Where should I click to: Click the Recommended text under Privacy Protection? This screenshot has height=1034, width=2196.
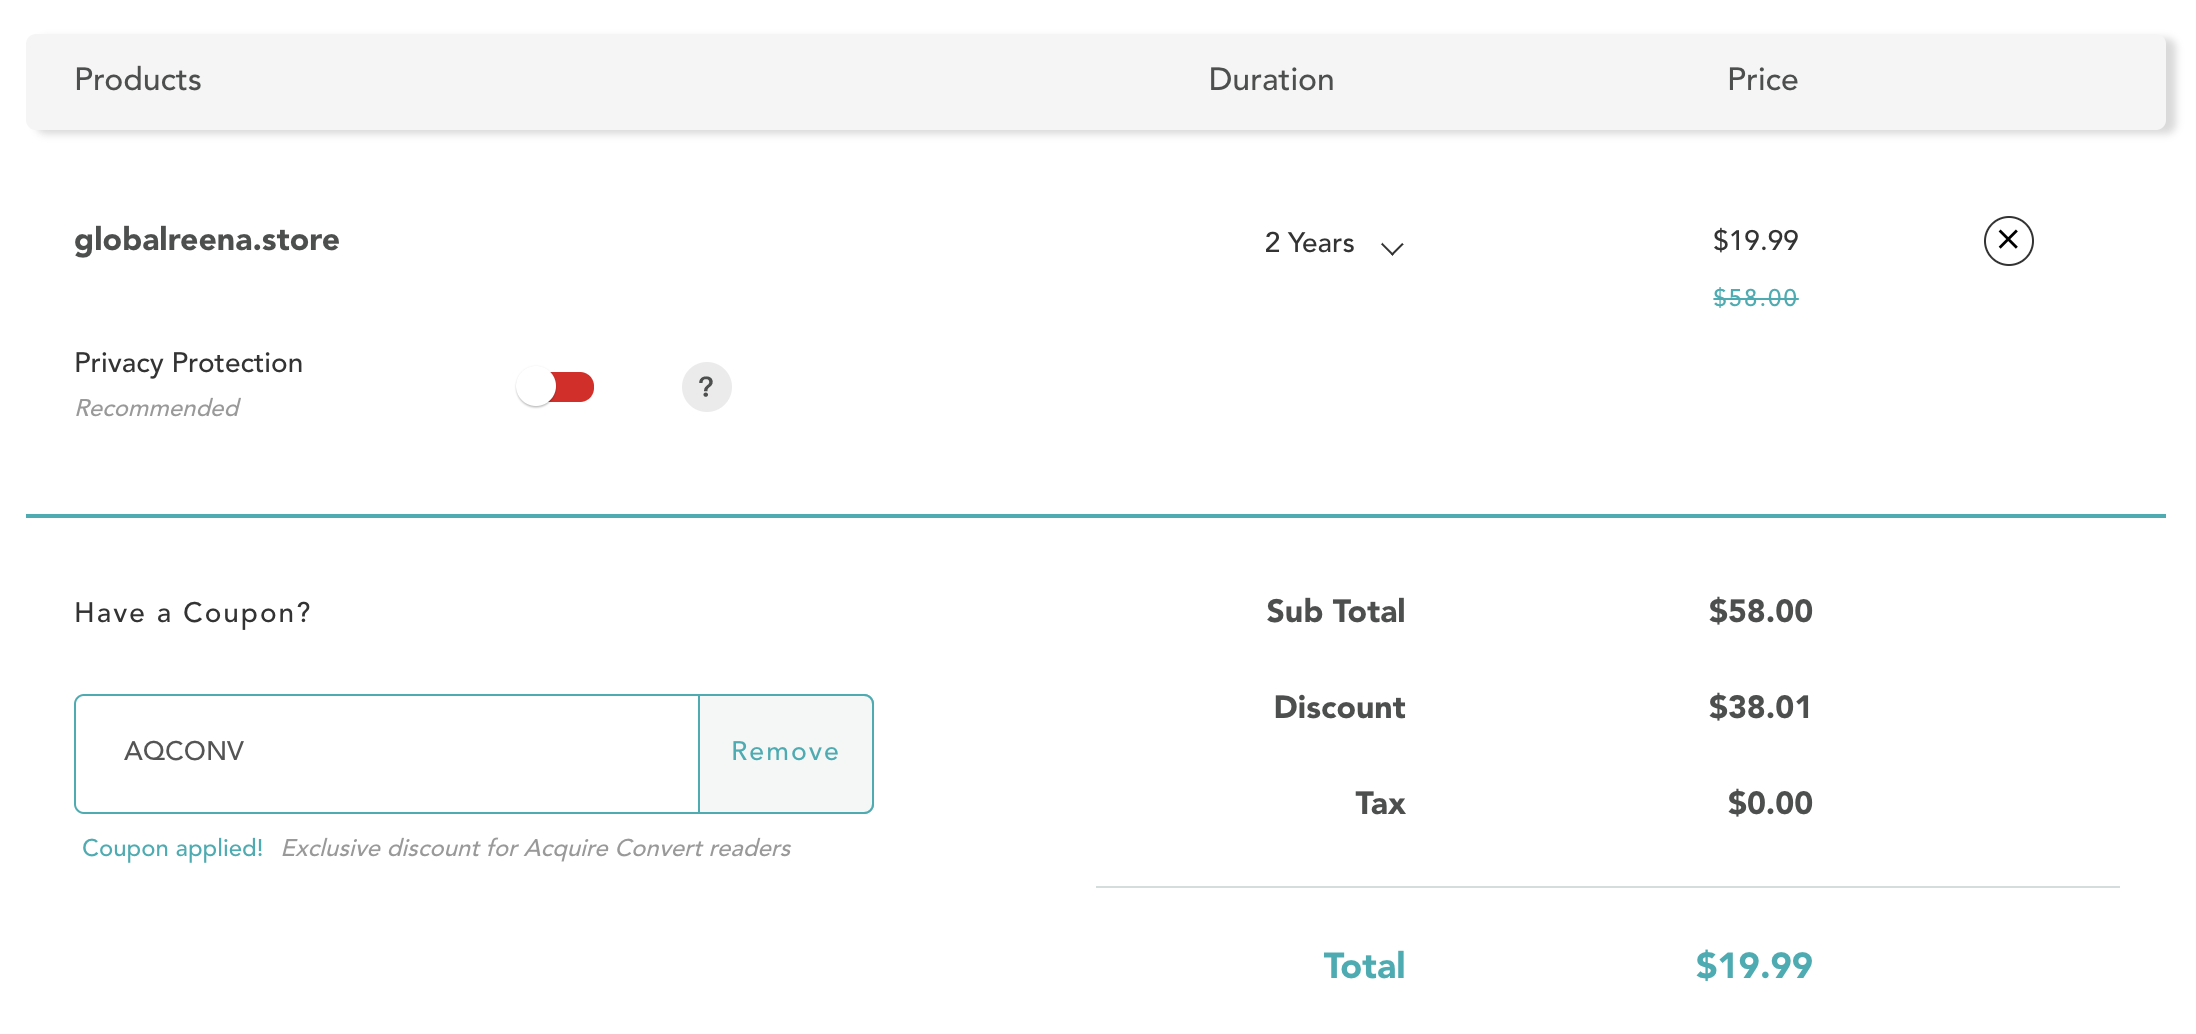click(157, 408)
